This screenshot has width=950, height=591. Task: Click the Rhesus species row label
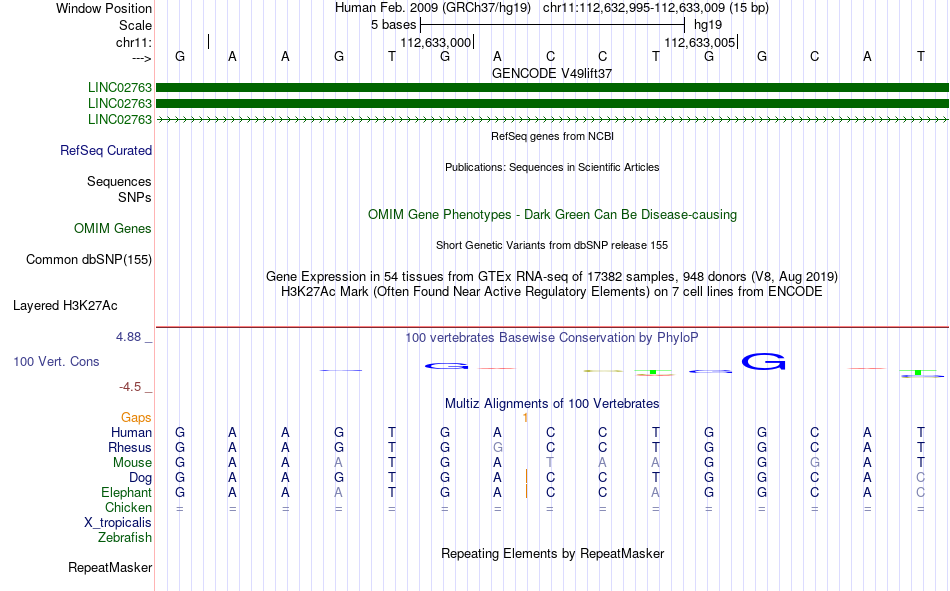tap(130, 447)
